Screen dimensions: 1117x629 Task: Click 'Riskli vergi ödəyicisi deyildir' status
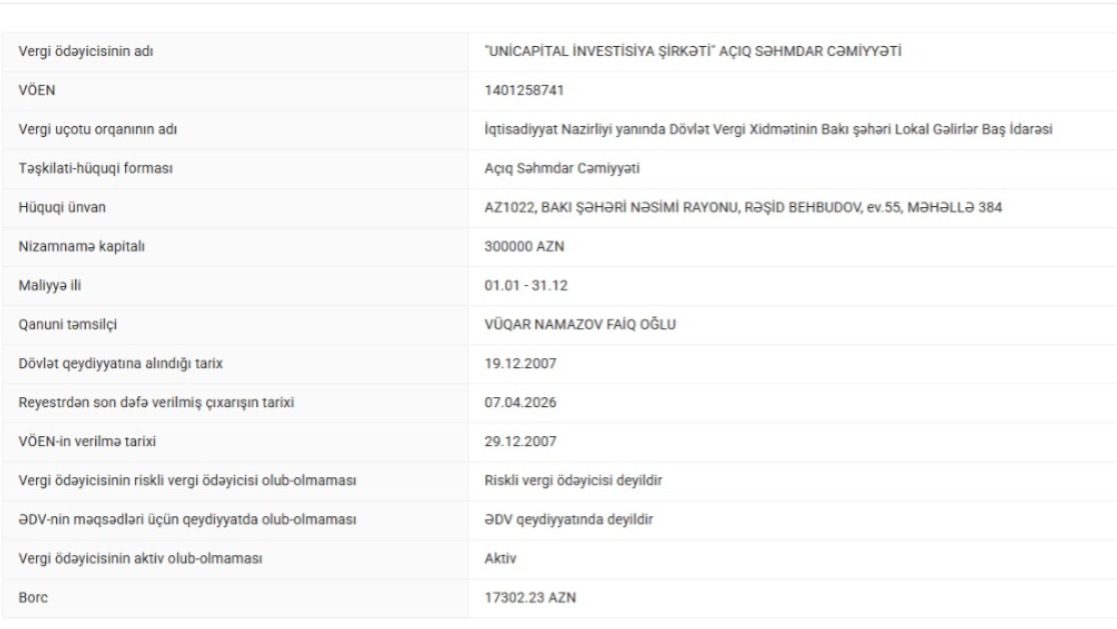pyautogui.click(x=573, y=481)
